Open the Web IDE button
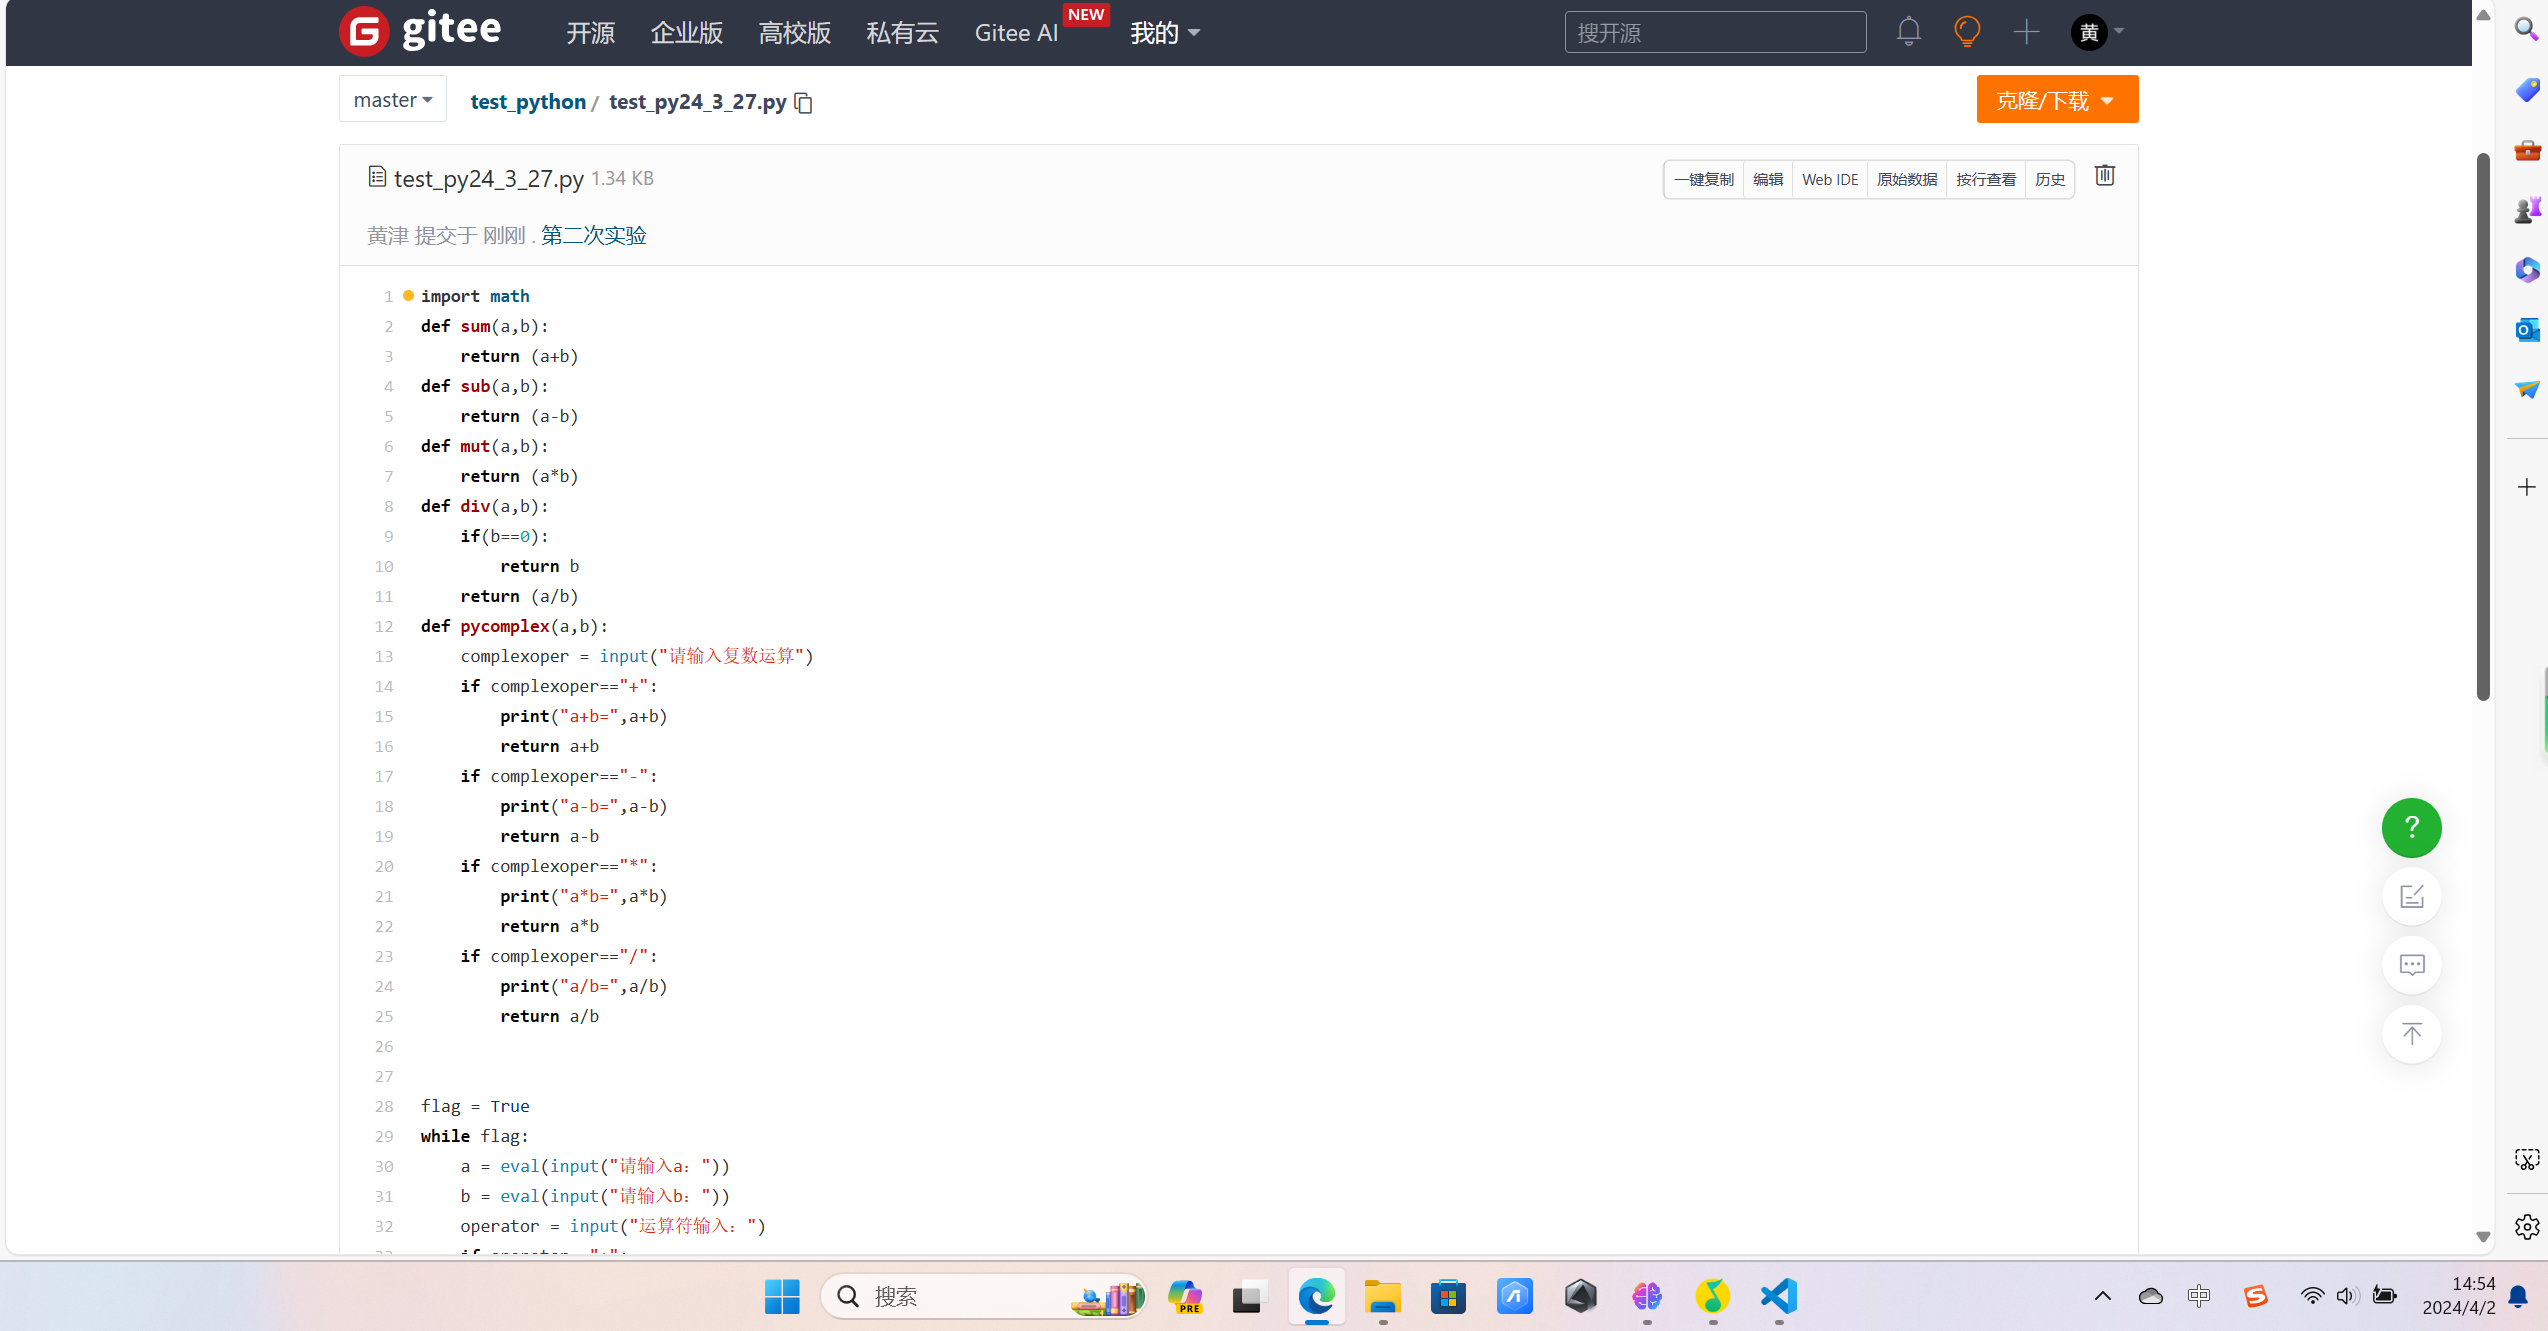 coord(1829,180)
